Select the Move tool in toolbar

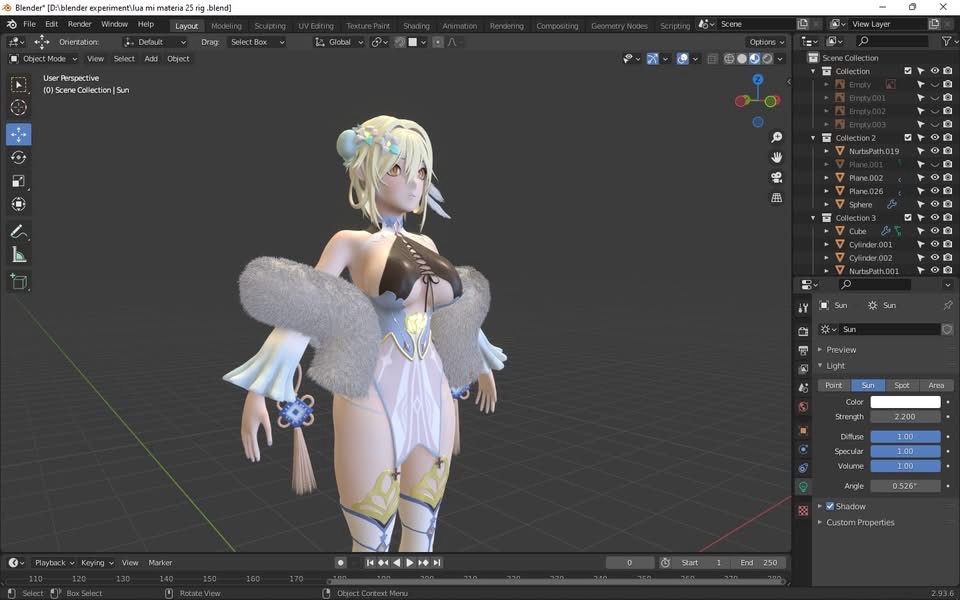coord(19,134)
